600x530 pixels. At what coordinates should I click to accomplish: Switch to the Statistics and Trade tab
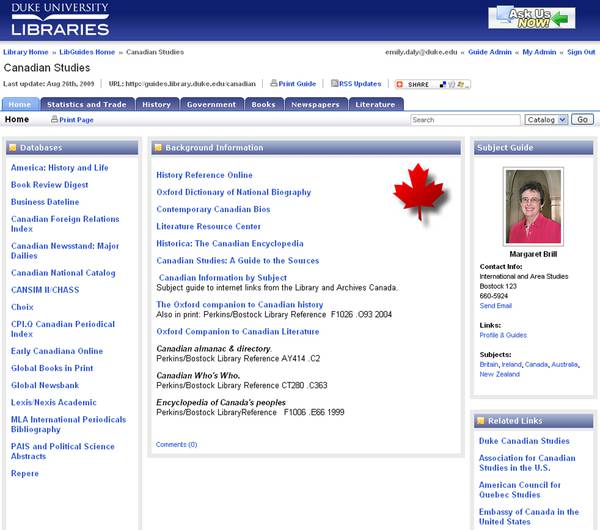(x=86, y=104)
